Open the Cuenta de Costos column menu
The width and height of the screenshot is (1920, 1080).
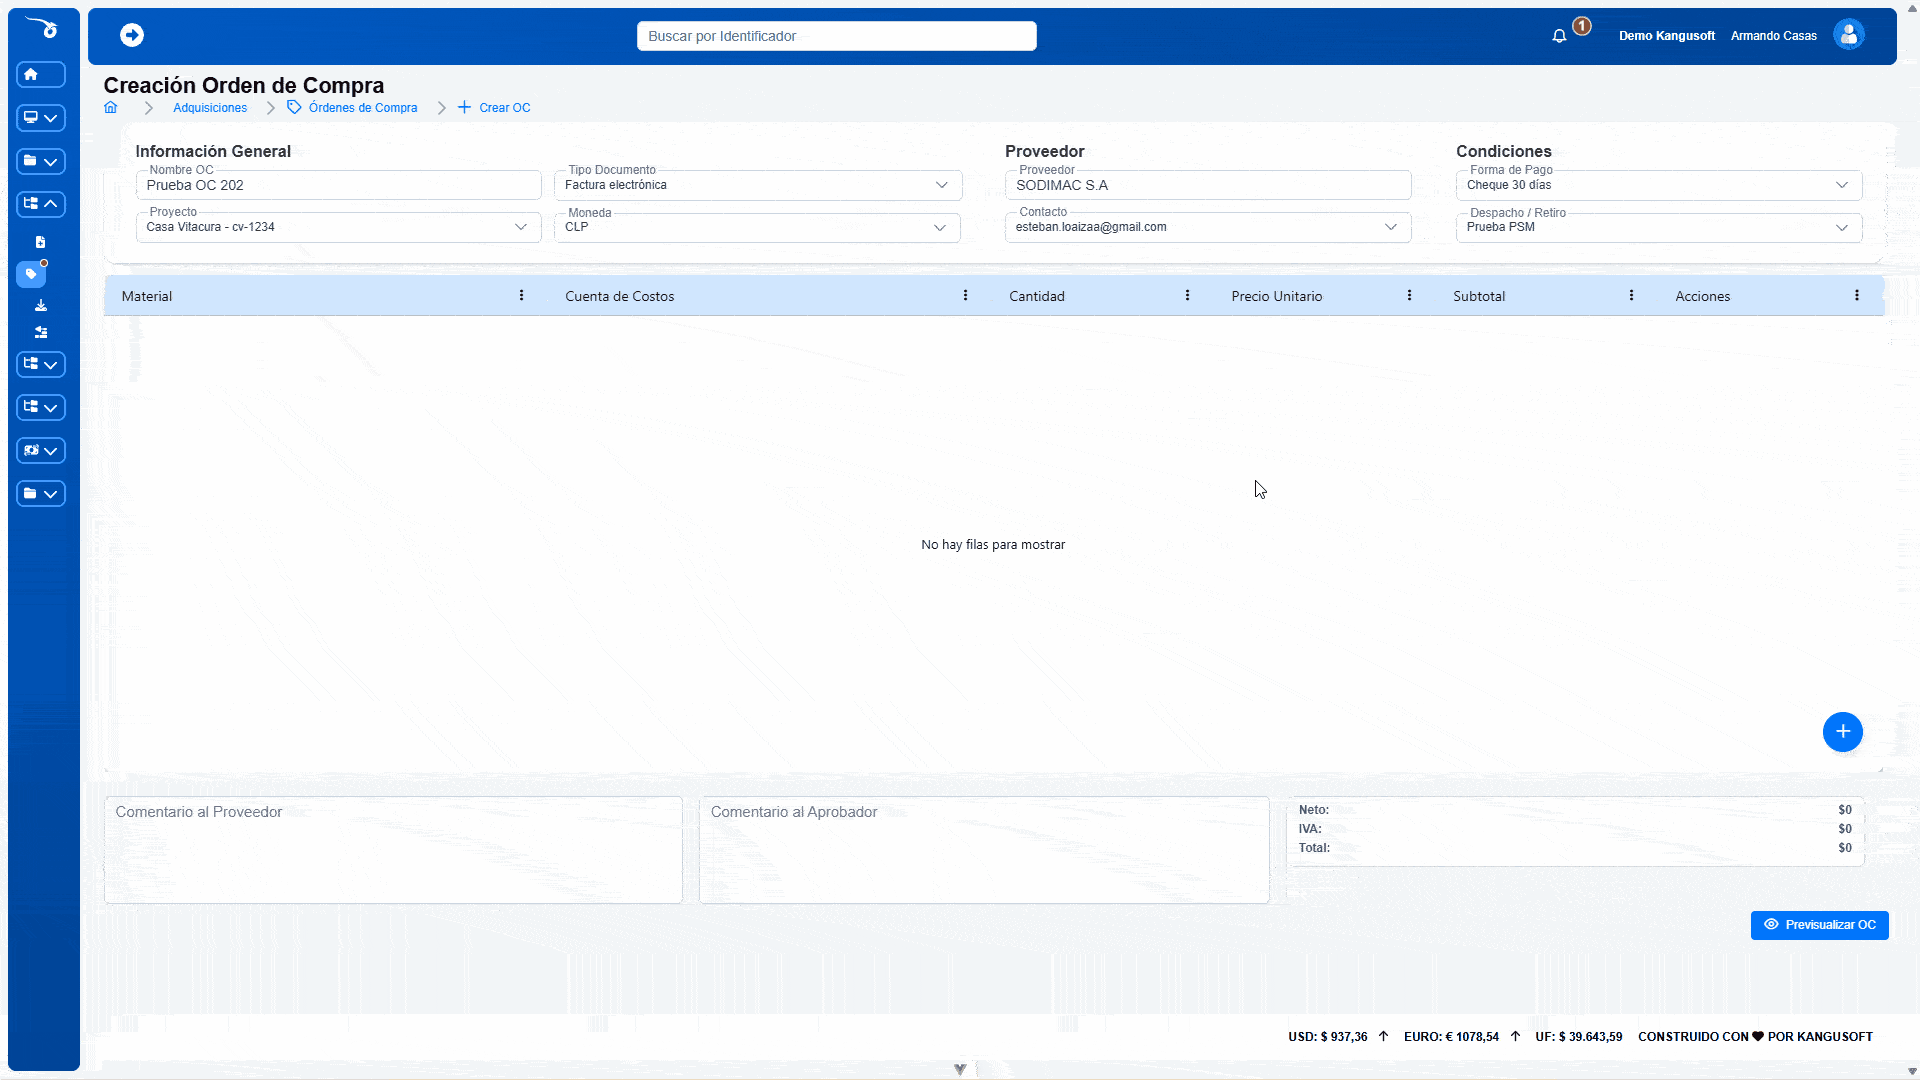[965, 296]
